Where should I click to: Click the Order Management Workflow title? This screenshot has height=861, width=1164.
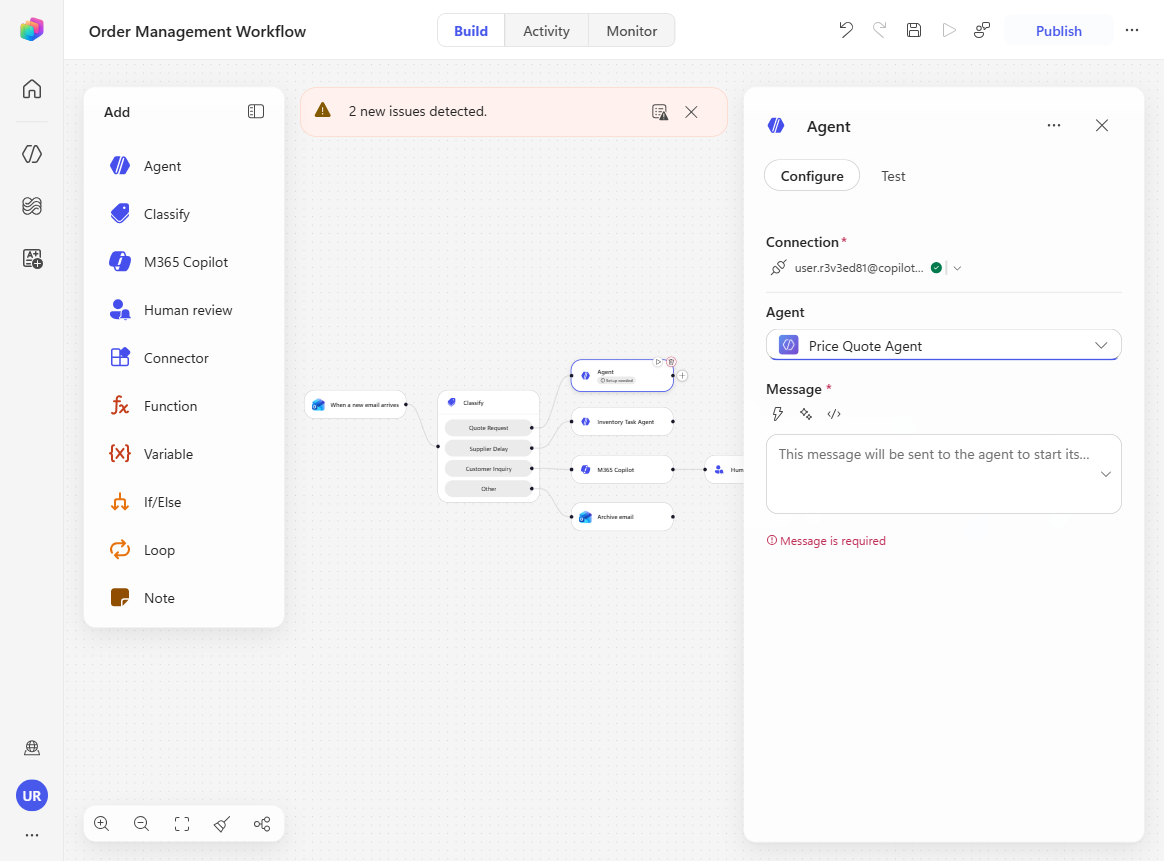(197, 31)
